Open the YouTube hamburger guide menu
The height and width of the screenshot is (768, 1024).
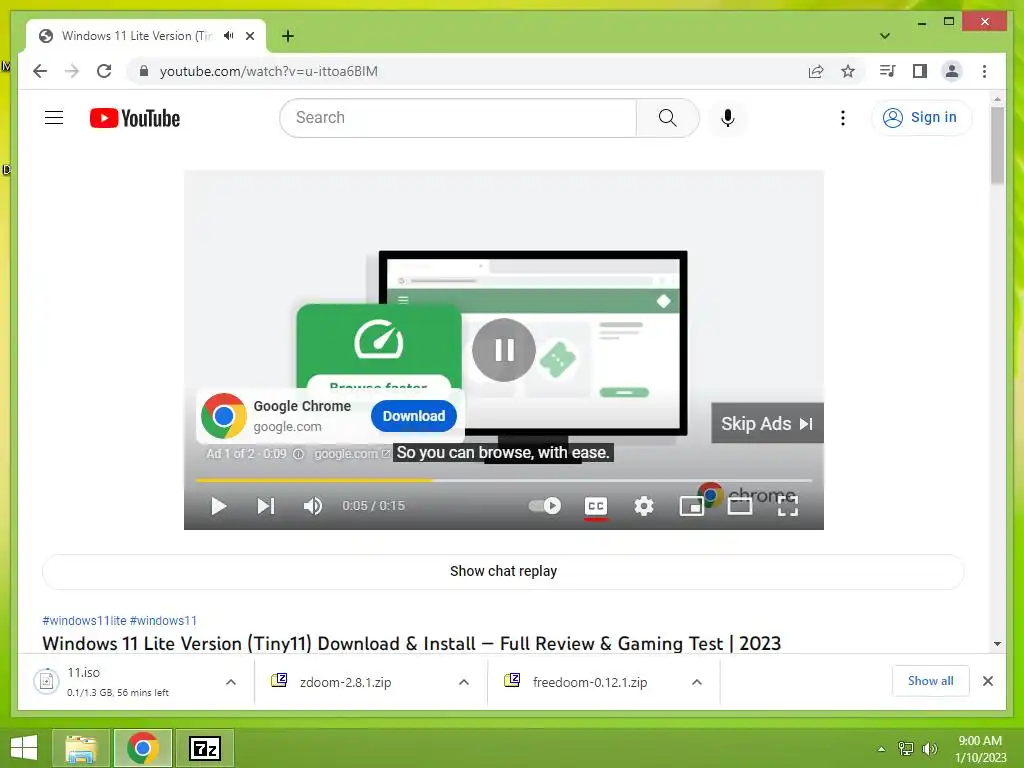pyautogui.click(x=54, y=118)
